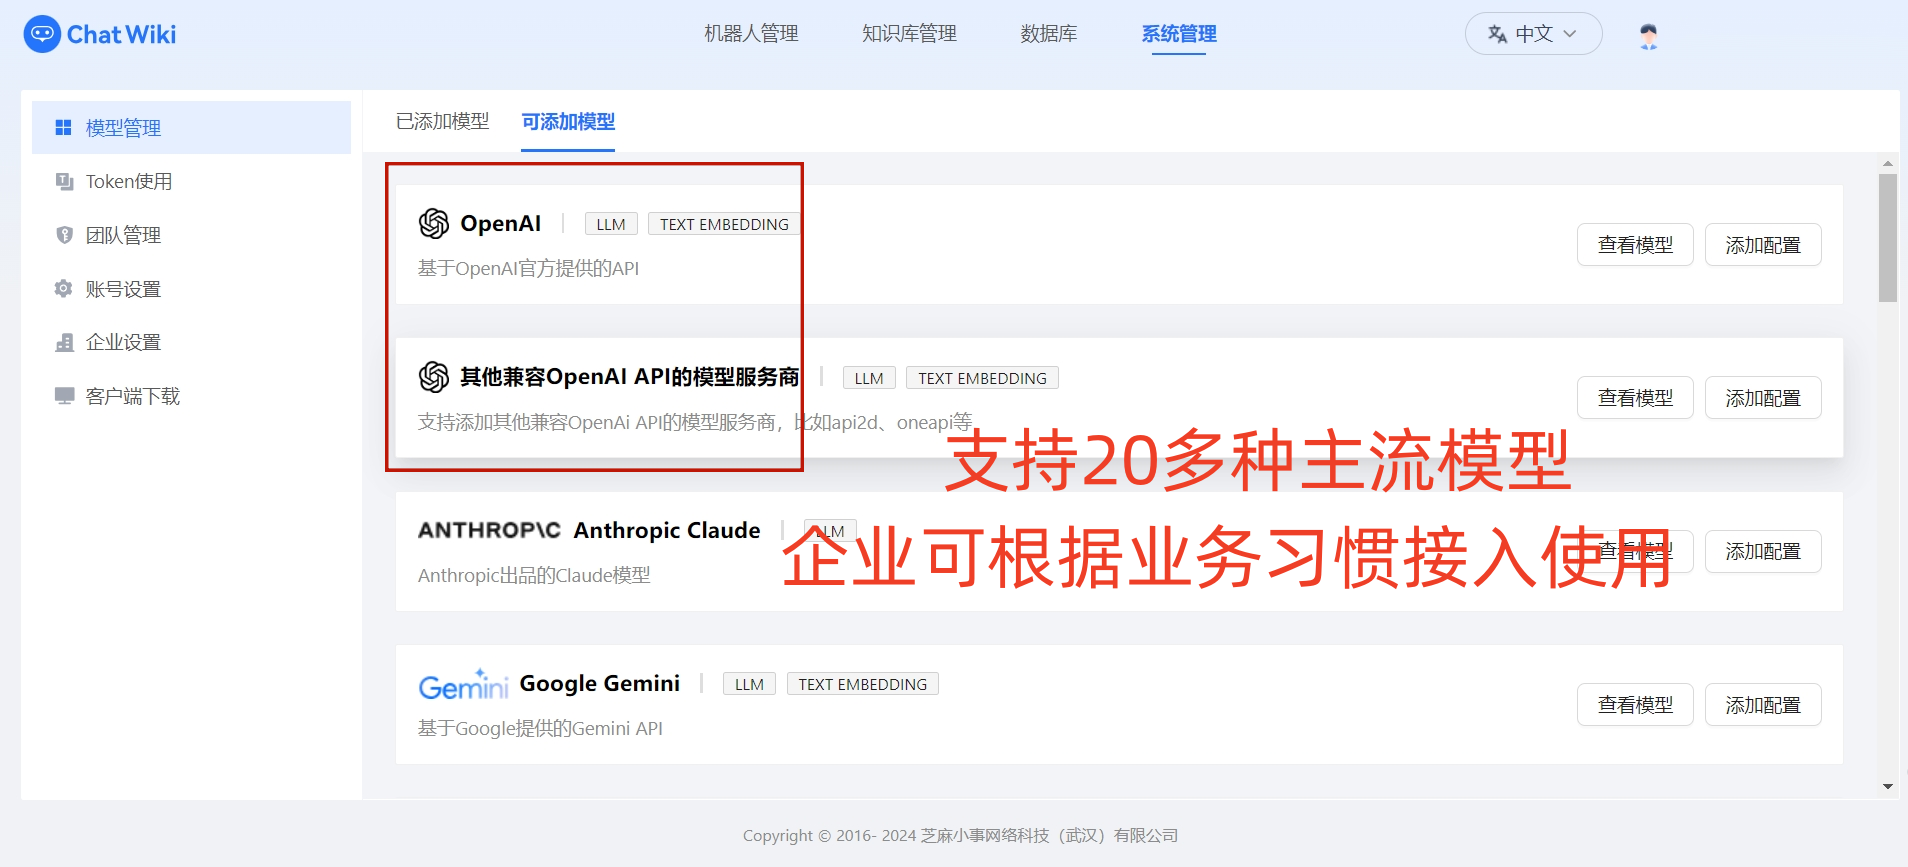The width and height of the screenshot is (1908, 867).
Task: Click 添加配置 for Google Gemini
Action: click(x=1763, y=705)
